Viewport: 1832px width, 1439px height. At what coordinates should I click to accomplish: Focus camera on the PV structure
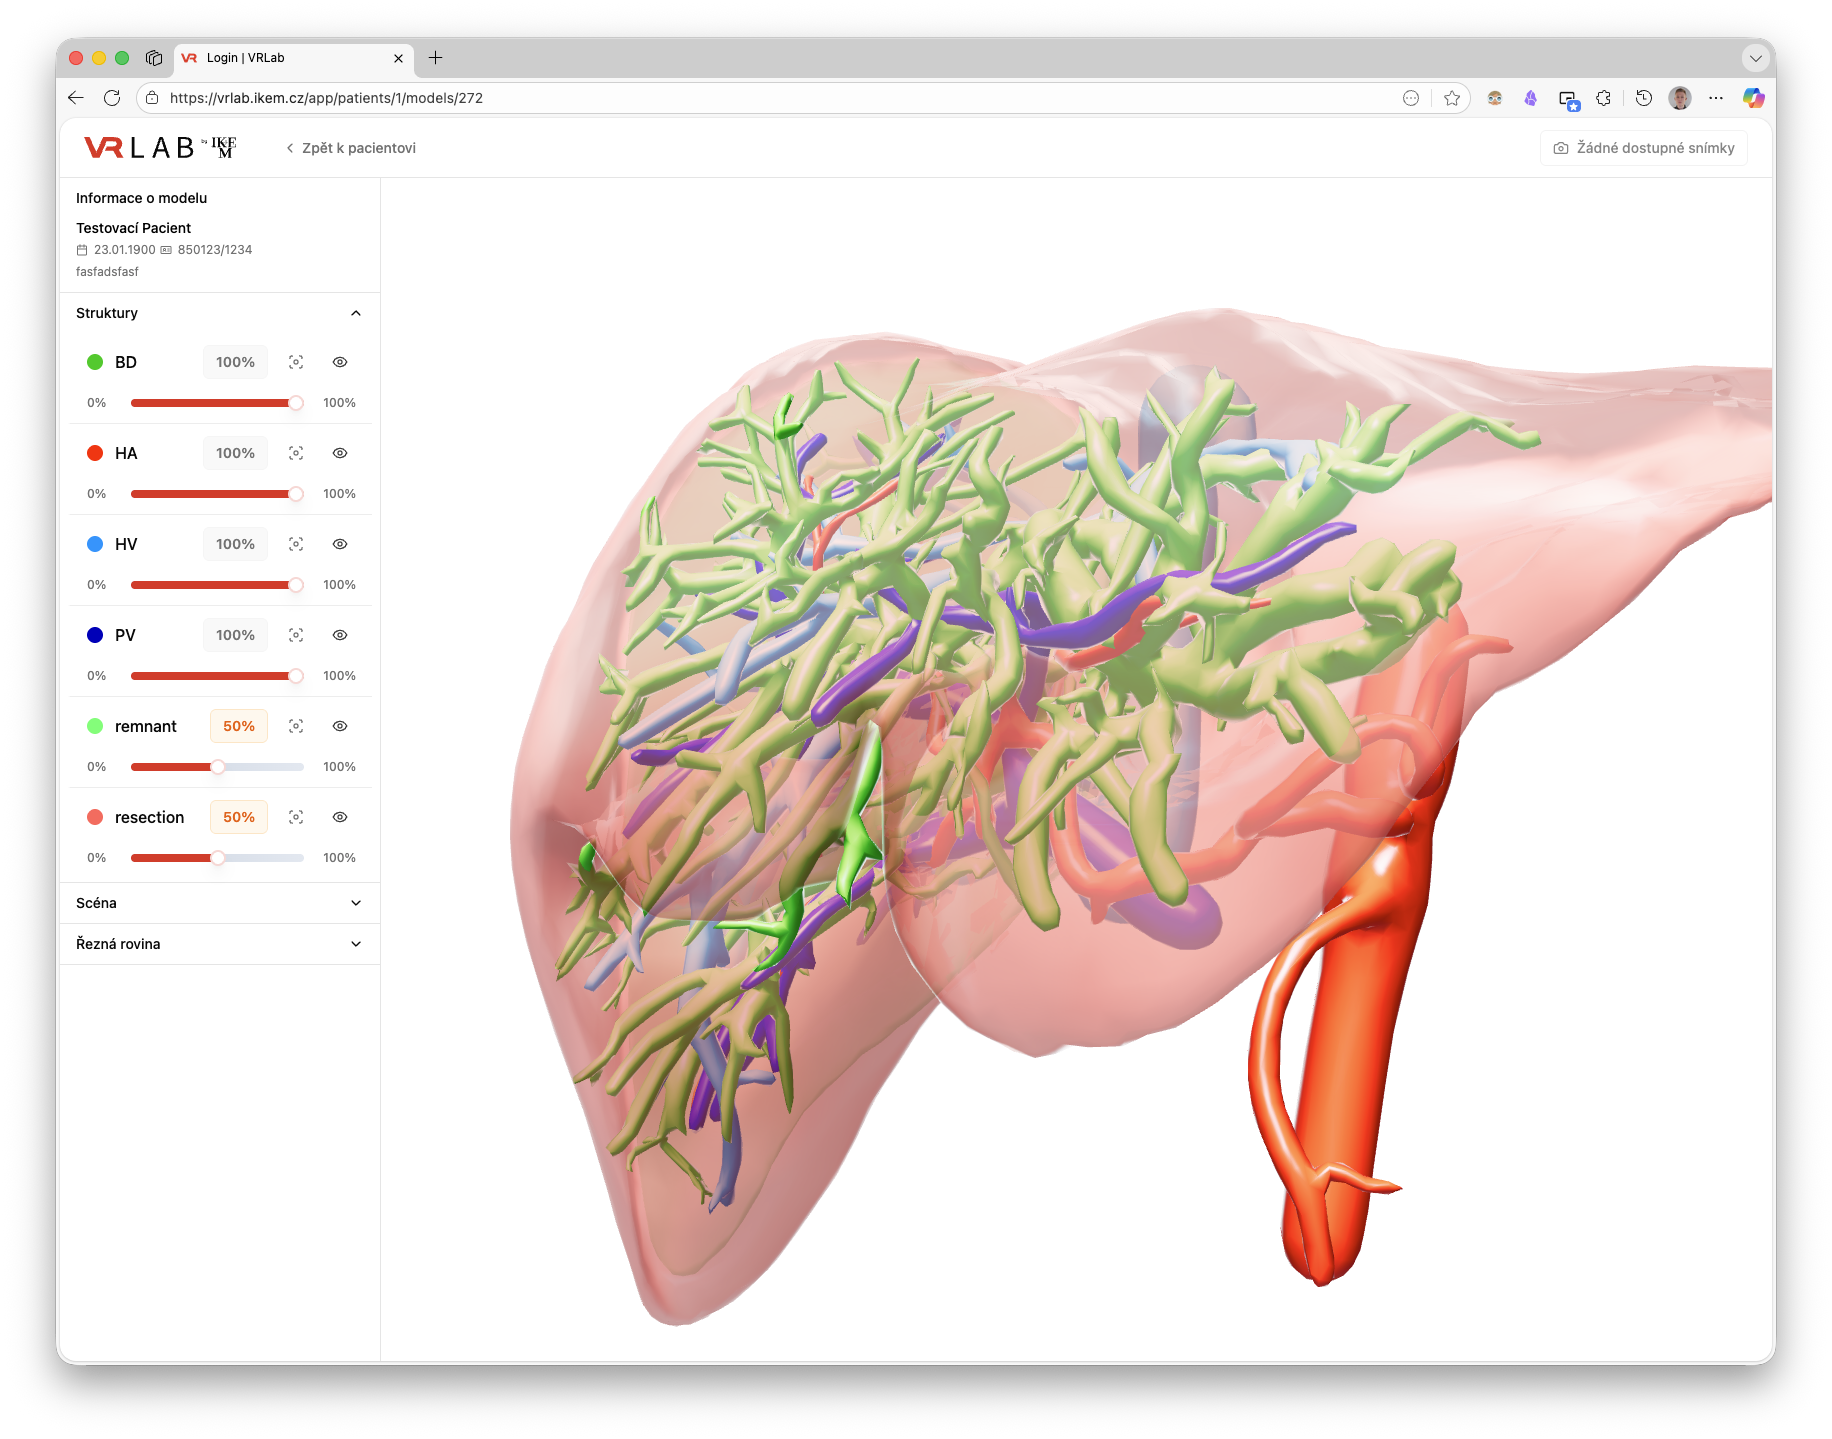(296, 635)
